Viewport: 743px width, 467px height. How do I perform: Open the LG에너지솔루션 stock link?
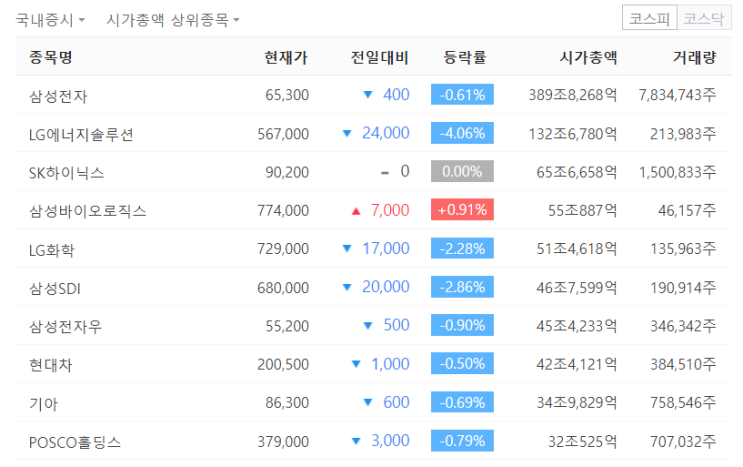[81, 135]
